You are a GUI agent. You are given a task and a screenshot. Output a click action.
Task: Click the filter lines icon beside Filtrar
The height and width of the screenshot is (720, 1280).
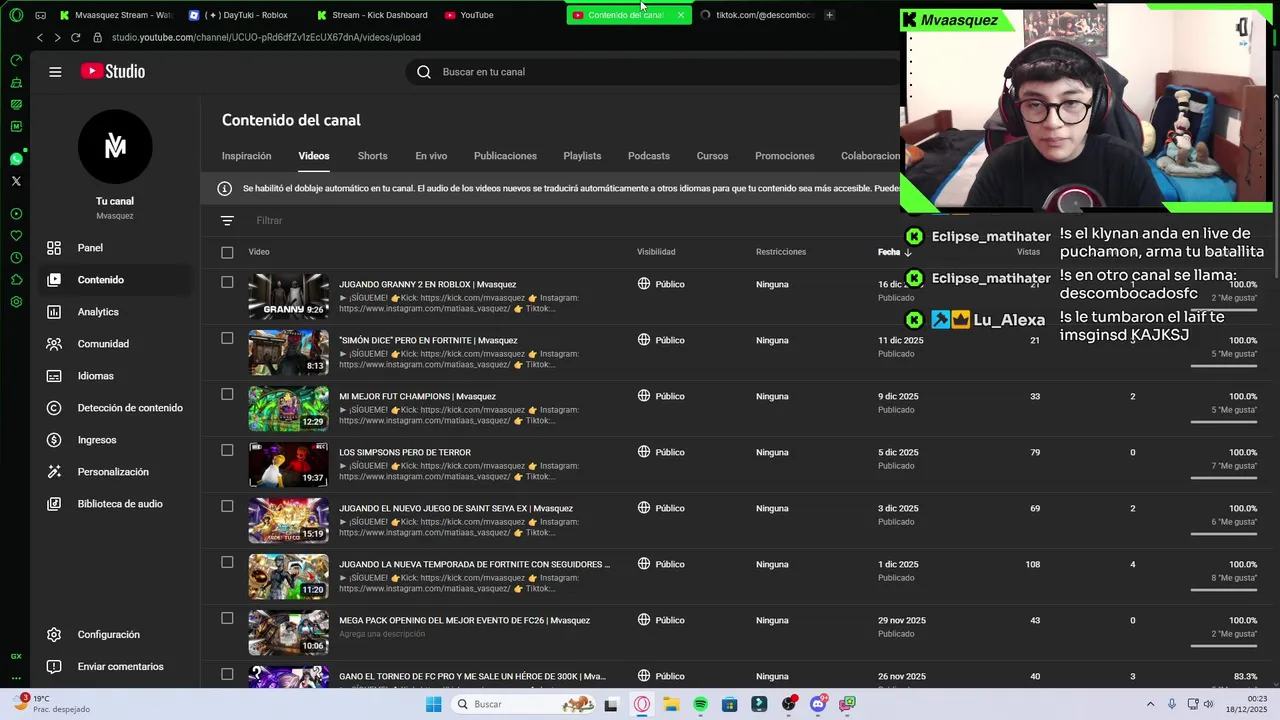point(227,221)
